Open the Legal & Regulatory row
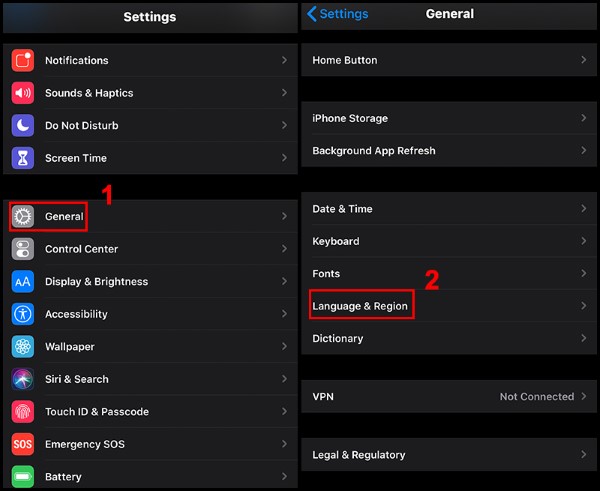This screenshot has height=491, width=600. tap(359, 455)
